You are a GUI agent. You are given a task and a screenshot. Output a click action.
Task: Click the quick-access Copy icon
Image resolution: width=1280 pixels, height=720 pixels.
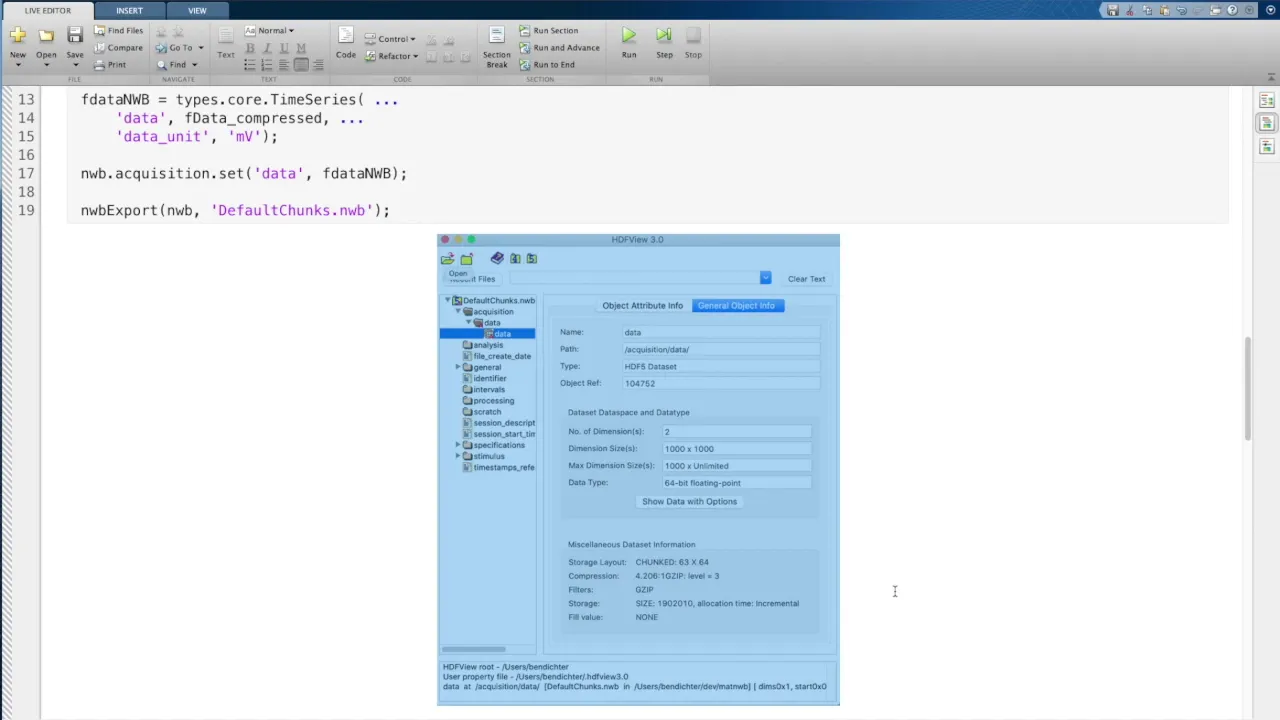point(1147,10)
